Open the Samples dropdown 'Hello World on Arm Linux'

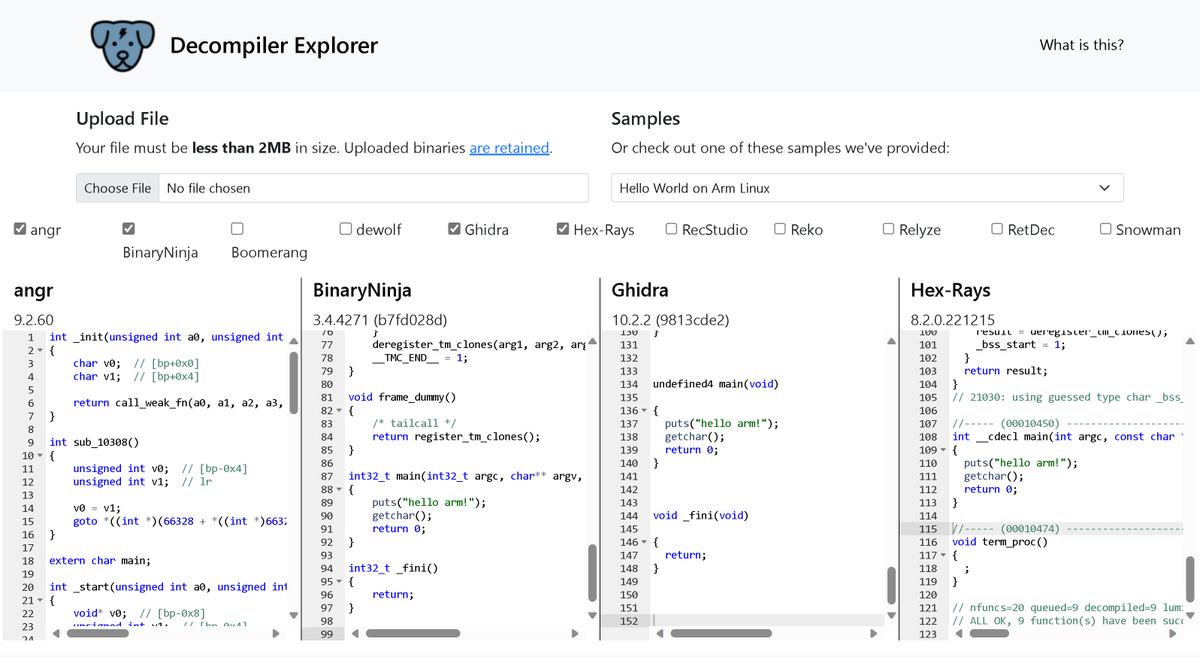point(867,188)
